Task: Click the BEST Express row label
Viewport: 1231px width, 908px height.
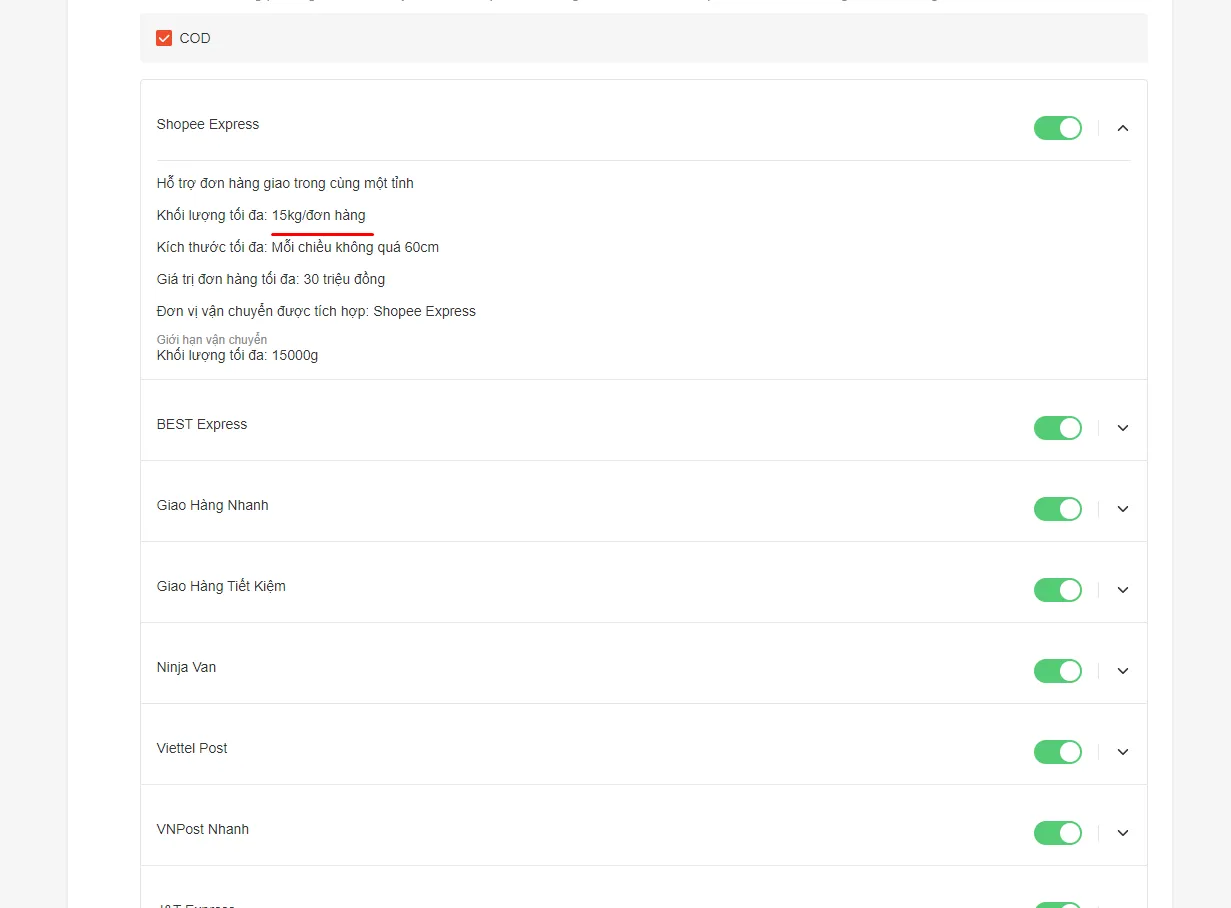Action: click(202, 424)
